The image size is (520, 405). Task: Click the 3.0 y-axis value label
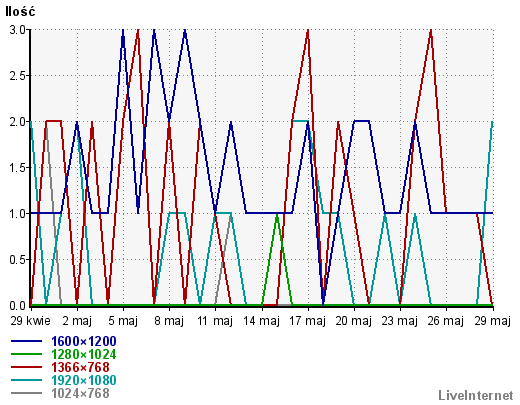click(x=17, y=30)
